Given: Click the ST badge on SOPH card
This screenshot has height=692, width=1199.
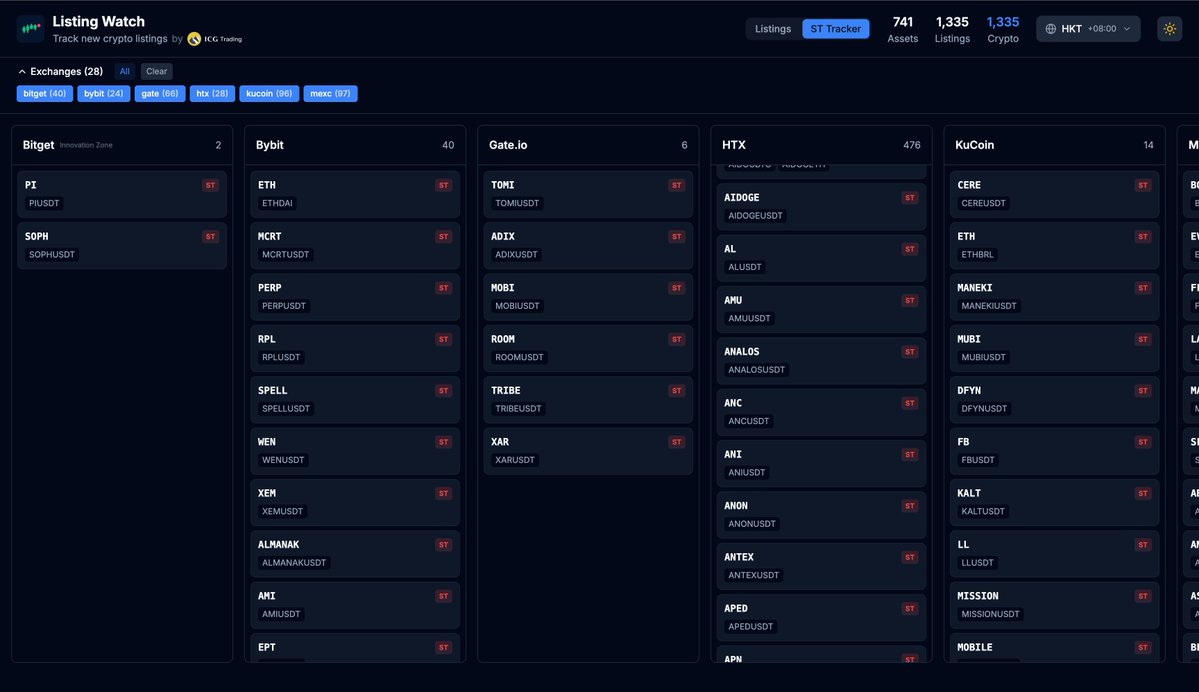Looking at the screenshot, I should tap(210, 236).
